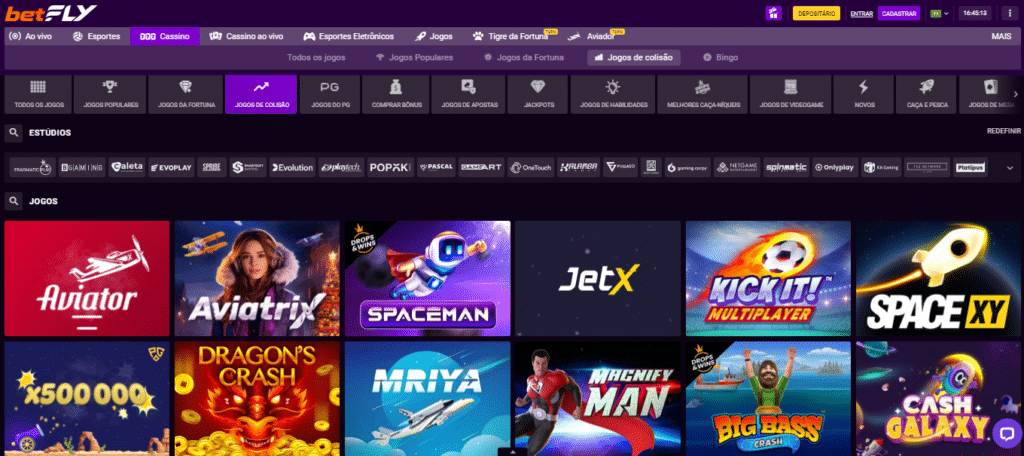Choose the MELHORES CAÇA-NÍQUEIS category tile
This screenshot has height=456, width=1024.
702,94
